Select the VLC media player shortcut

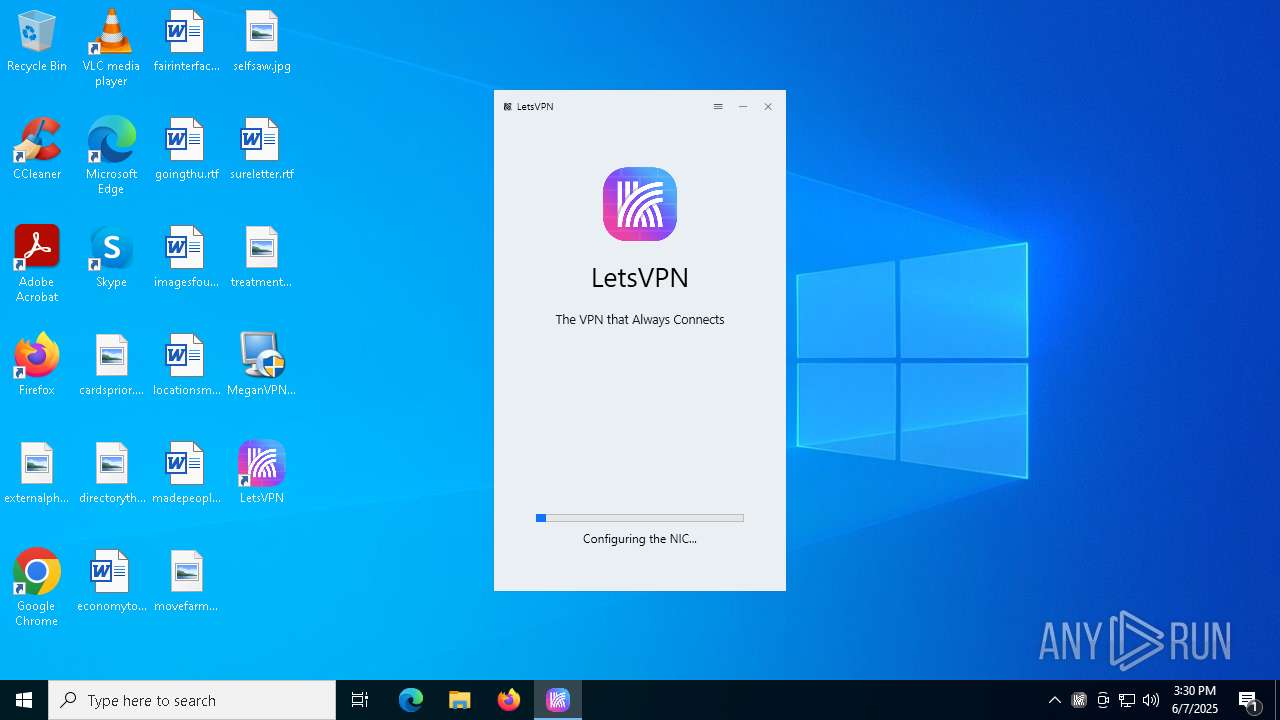[x=111, y=47]
